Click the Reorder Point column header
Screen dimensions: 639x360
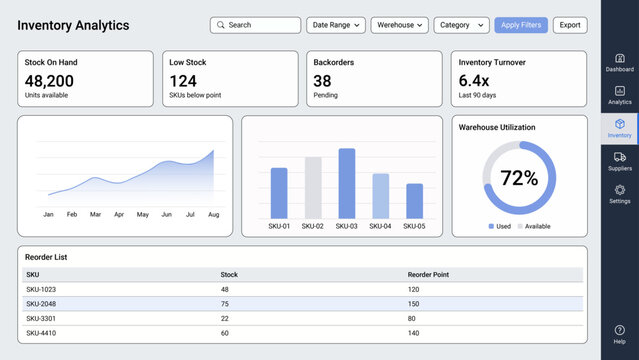428,275
